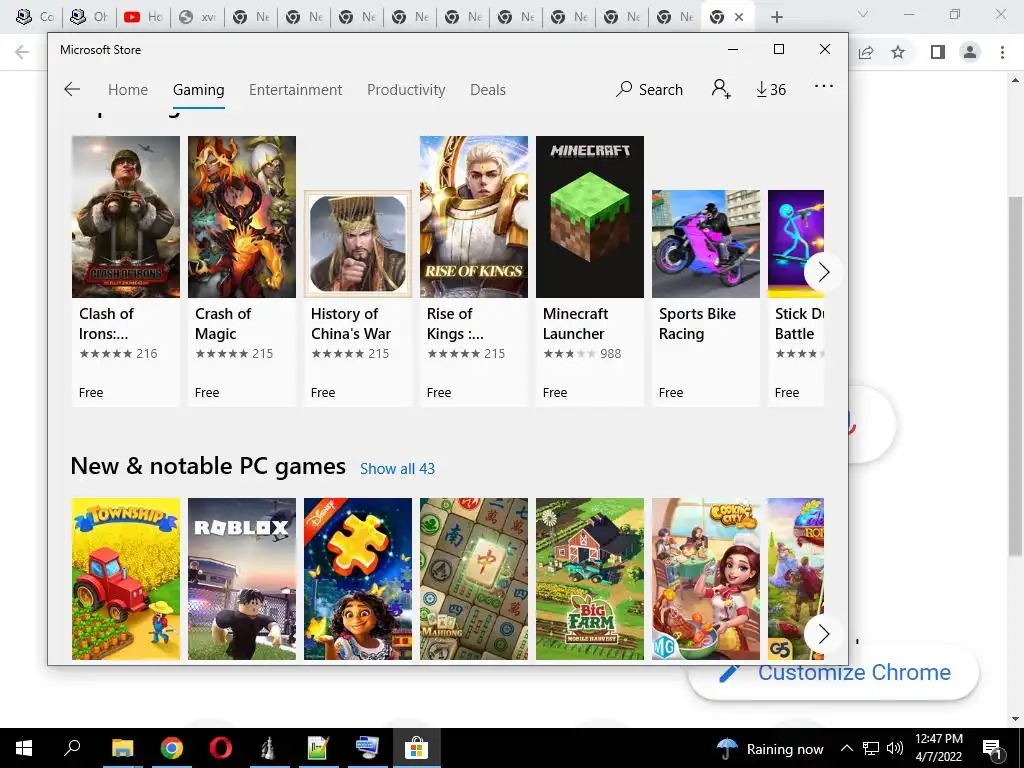Open the volume speaker icon
Image resolution: width=1024 pixels, height=768 pixels.
coord(895,748)
